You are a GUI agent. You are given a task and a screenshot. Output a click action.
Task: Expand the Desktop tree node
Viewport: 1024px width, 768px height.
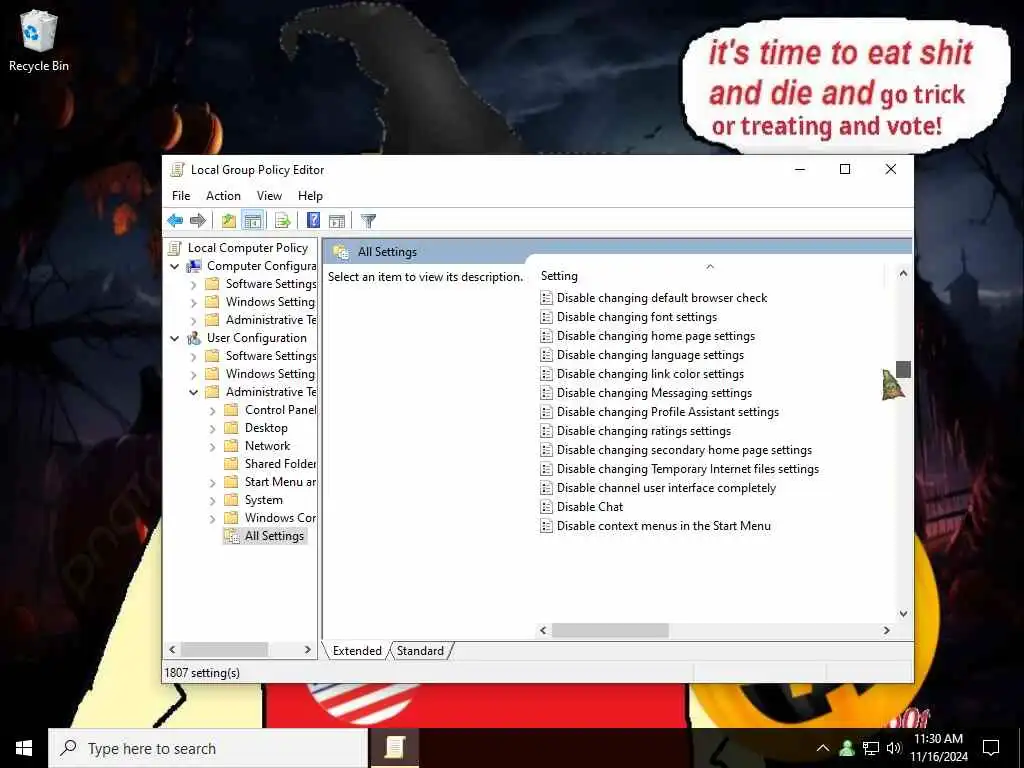(212, 428)
